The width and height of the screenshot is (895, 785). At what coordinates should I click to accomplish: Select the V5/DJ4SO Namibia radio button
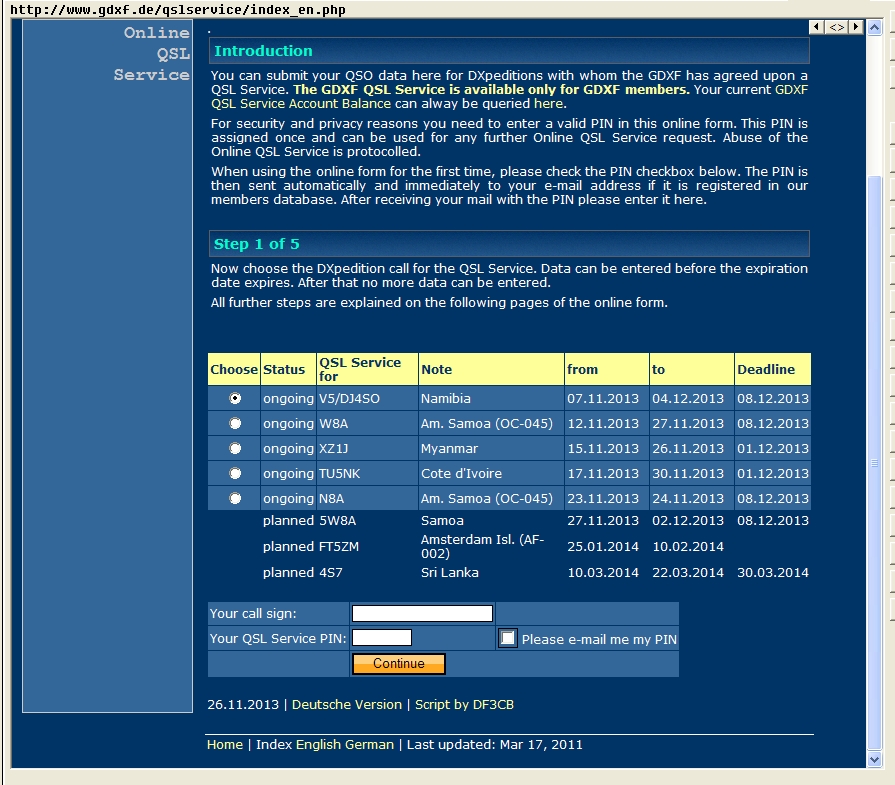pos(235,398)
